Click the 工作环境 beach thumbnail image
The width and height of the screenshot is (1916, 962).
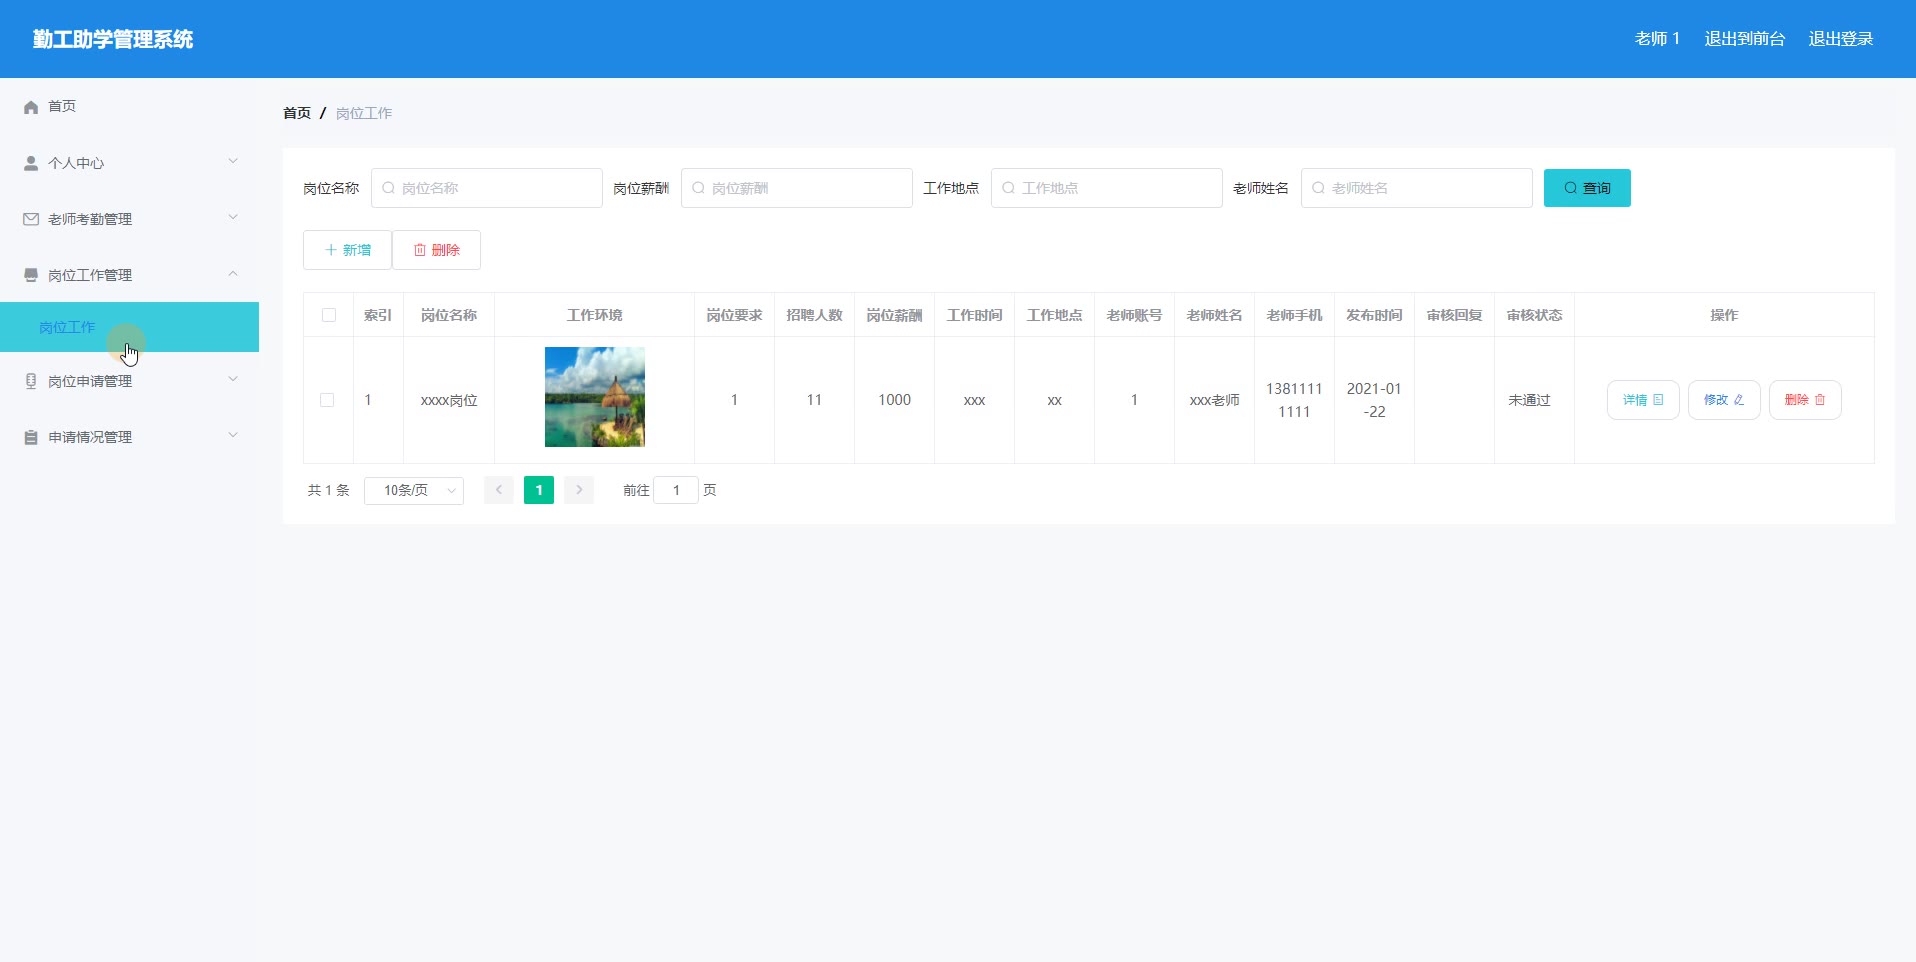594,397
